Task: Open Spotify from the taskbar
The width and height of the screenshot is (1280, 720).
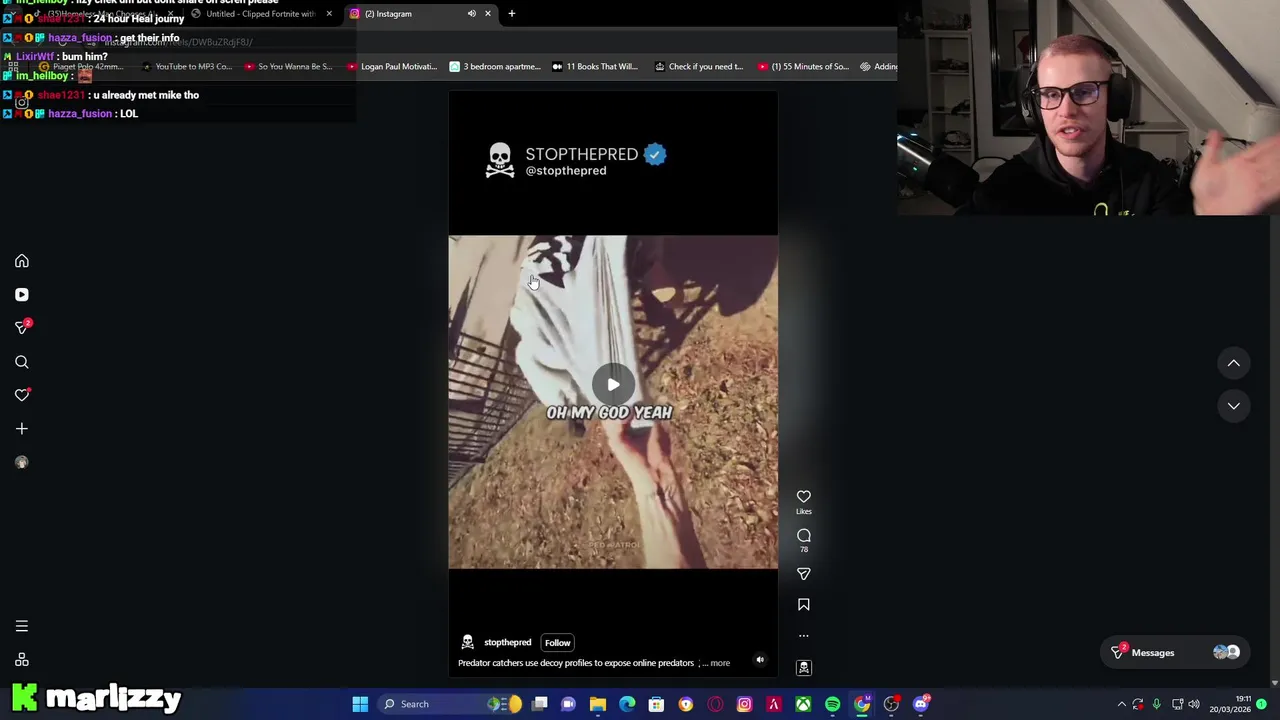Action: [832, 704]
